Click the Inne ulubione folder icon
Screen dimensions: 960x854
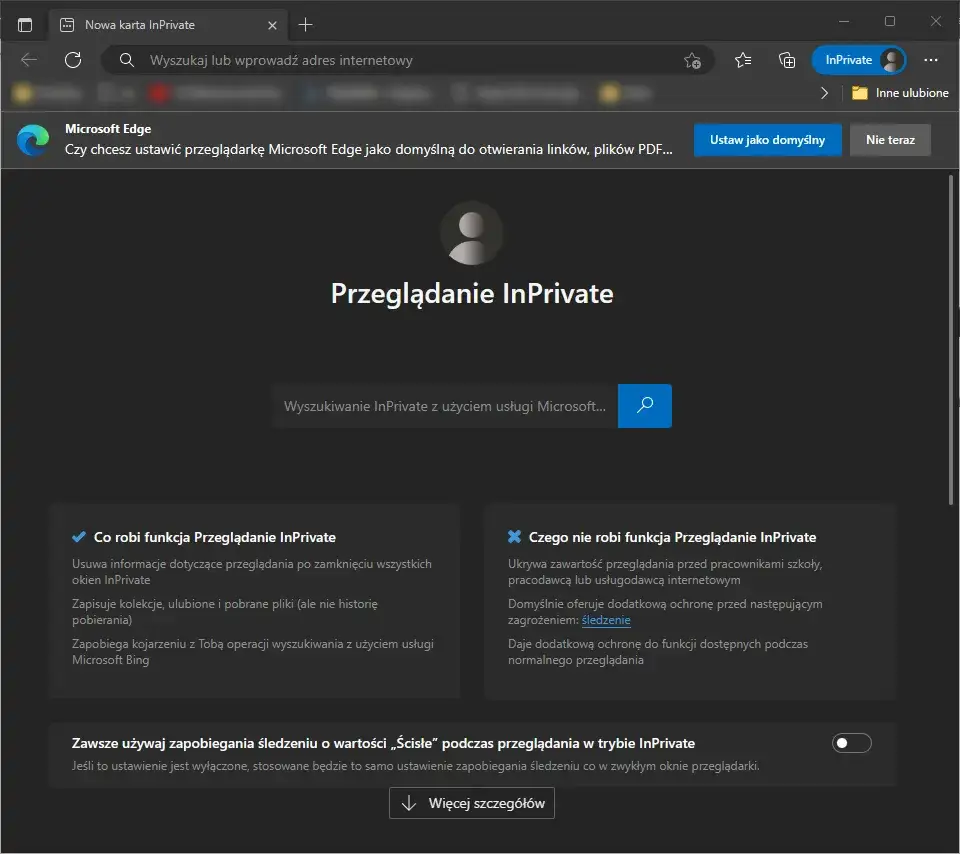tap(862, 92)
